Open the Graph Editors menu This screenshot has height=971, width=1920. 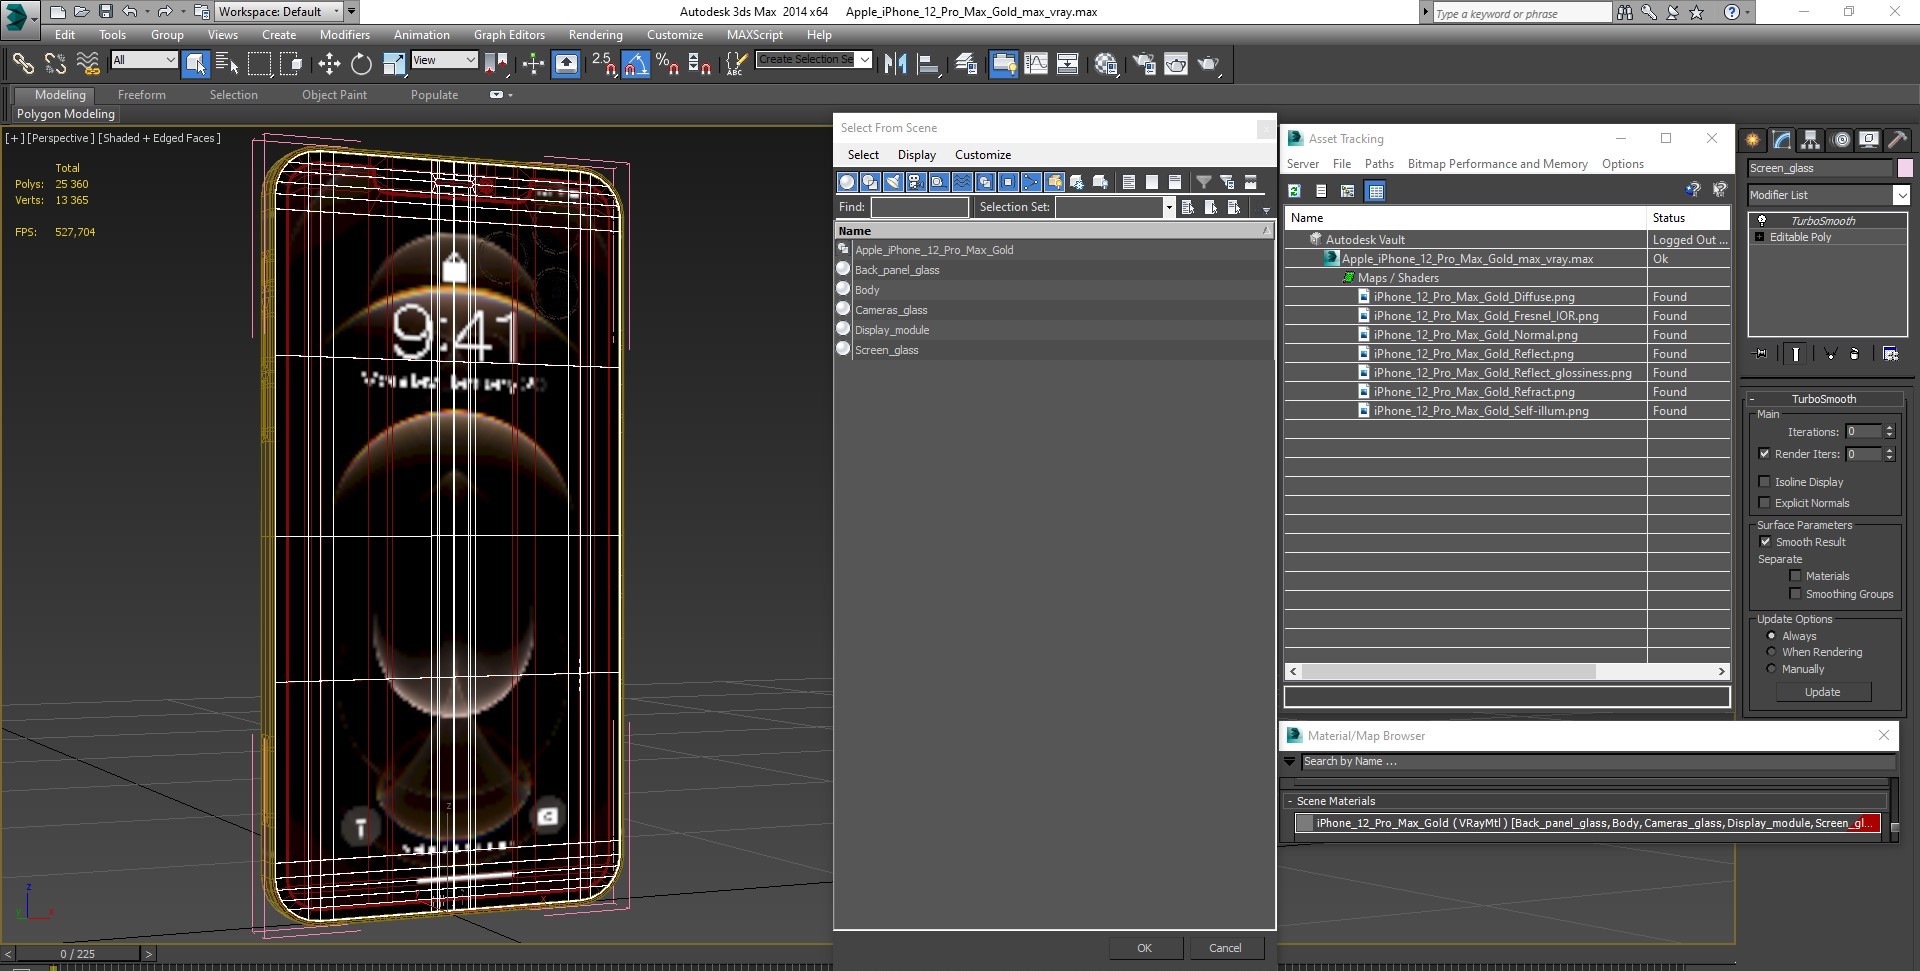pyautogui.click(x=509, y=34)
